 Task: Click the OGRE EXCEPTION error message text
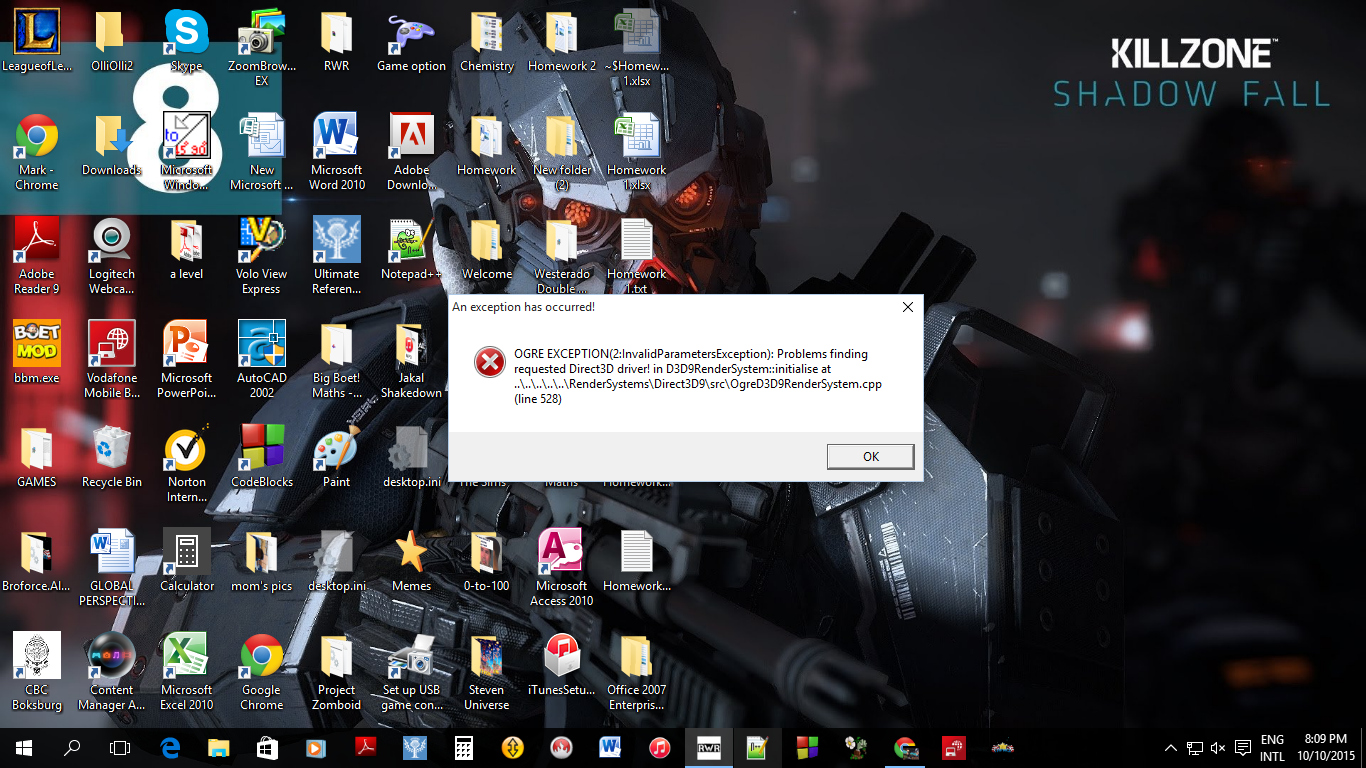click(698, 376)
